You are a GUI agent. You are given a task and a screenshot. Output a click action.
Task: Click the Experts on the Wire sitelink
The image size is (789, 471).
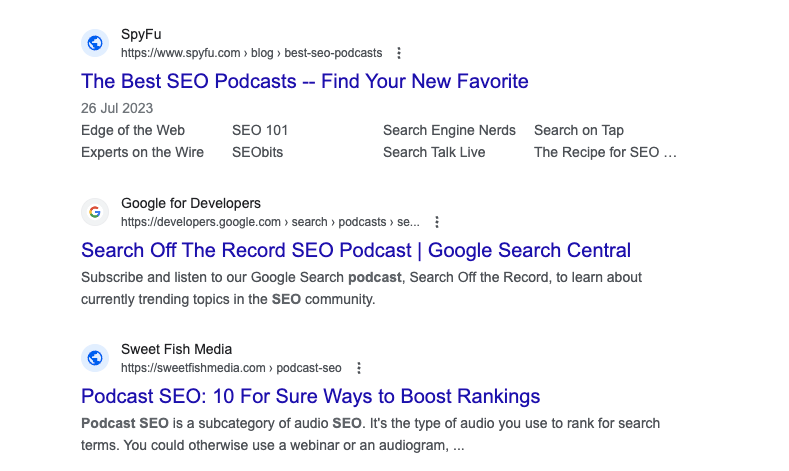click(142, 152)
